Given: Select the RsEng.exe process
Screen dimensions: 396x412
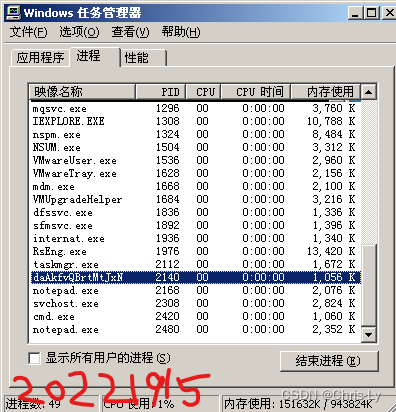Looking at the screenshot, I should [x=196, y=251].
